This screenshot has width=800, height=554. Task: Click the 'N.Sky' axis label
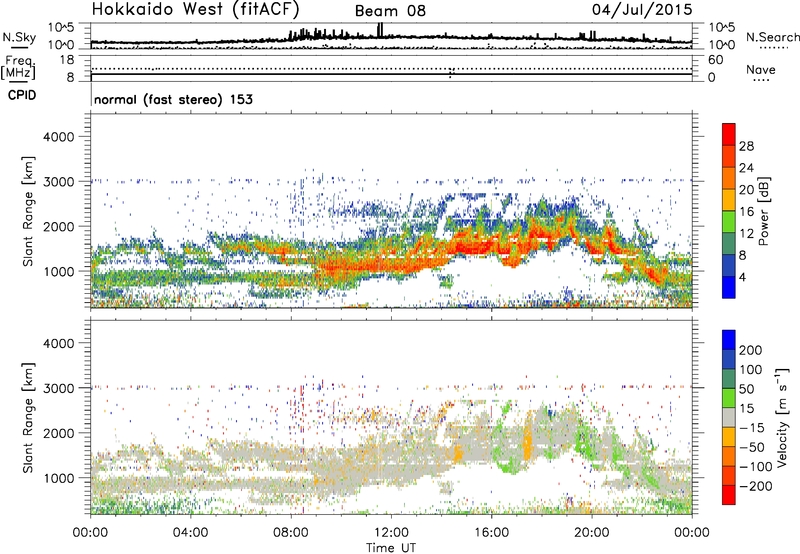[19, 37]
